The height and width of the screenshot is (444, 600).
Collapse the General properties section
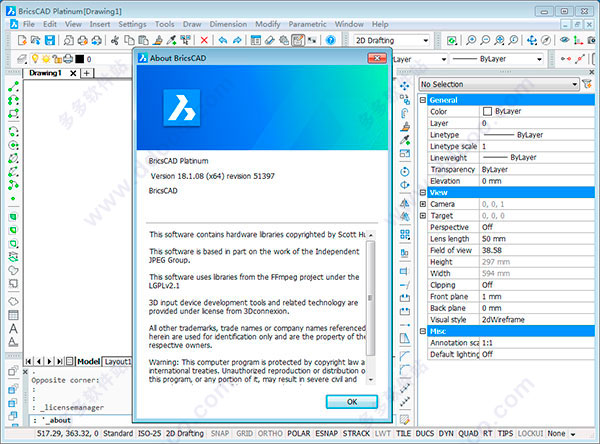tap(423, 100)
